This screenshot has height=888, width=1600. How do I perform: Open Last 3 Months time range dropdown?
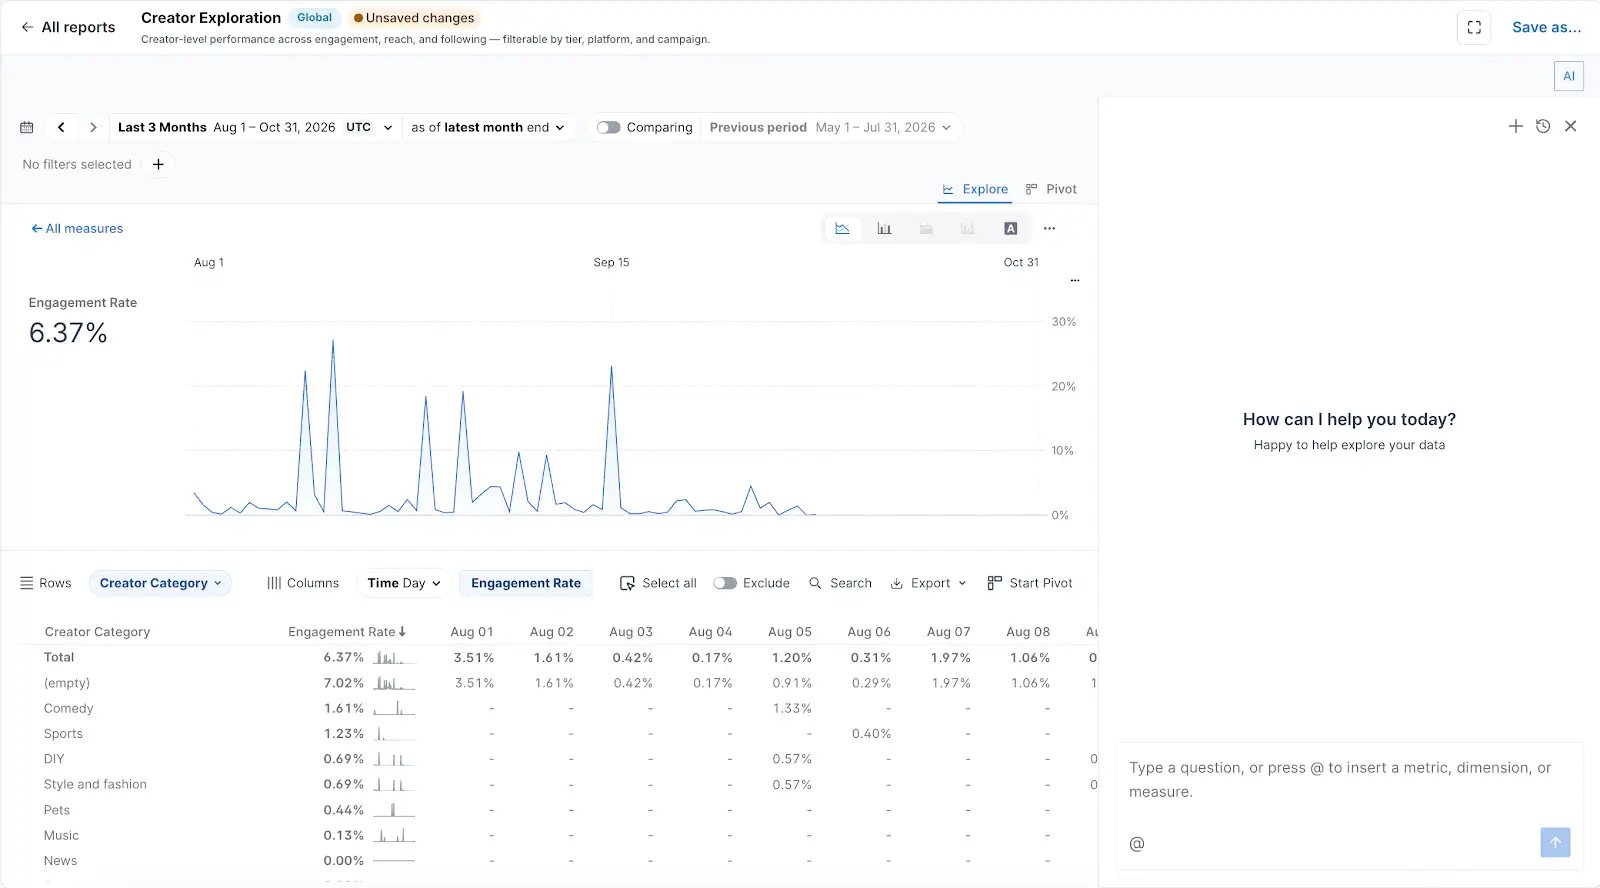point(255,128)
